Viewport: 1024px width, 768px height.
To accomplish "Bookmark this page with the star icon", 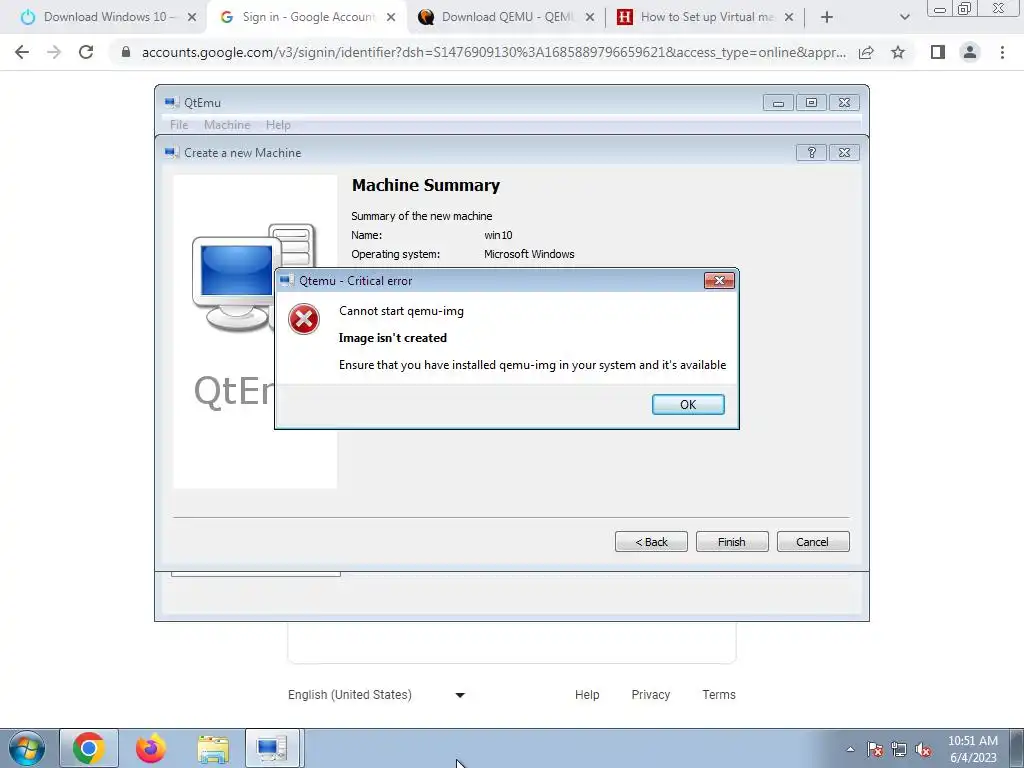I will point(898,52).
